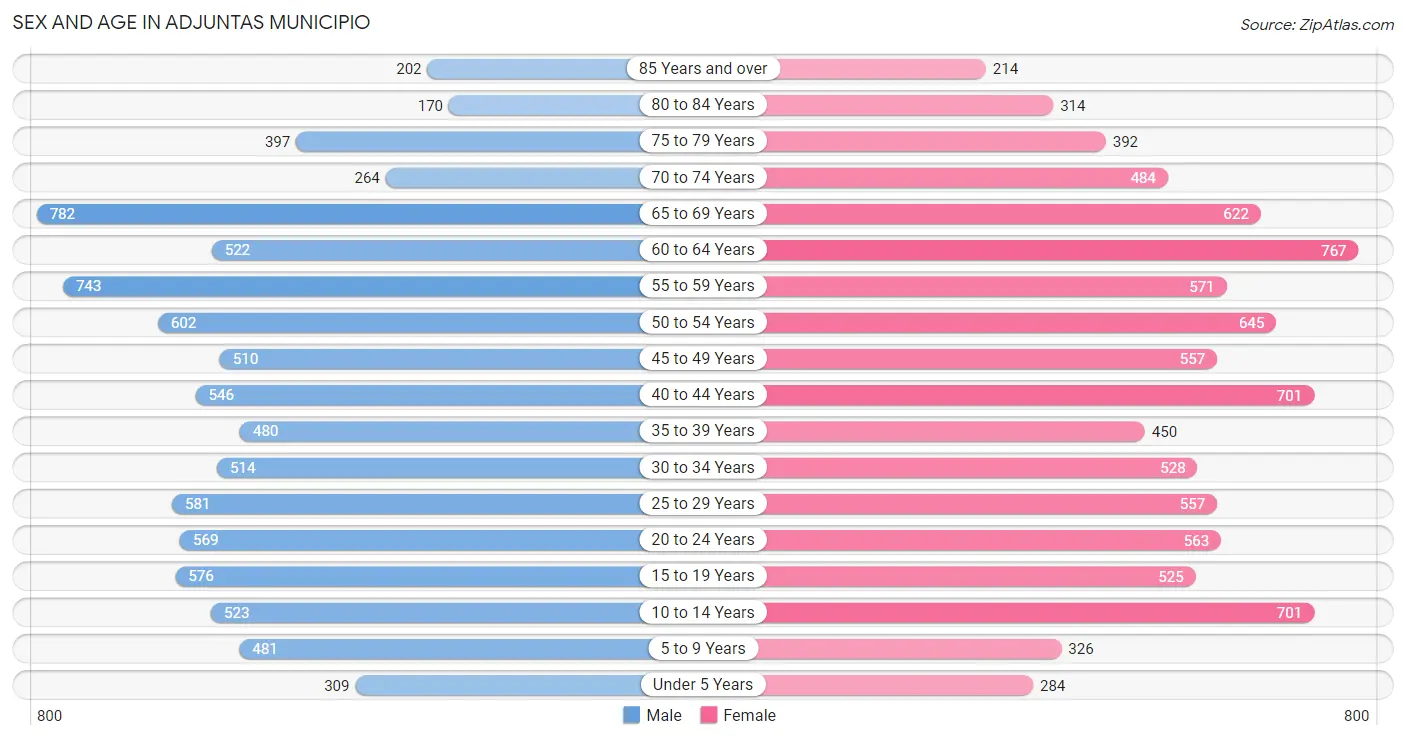
Task: Click the chart title Sex and Age in Adjuntas
Action: pos(191,22)
